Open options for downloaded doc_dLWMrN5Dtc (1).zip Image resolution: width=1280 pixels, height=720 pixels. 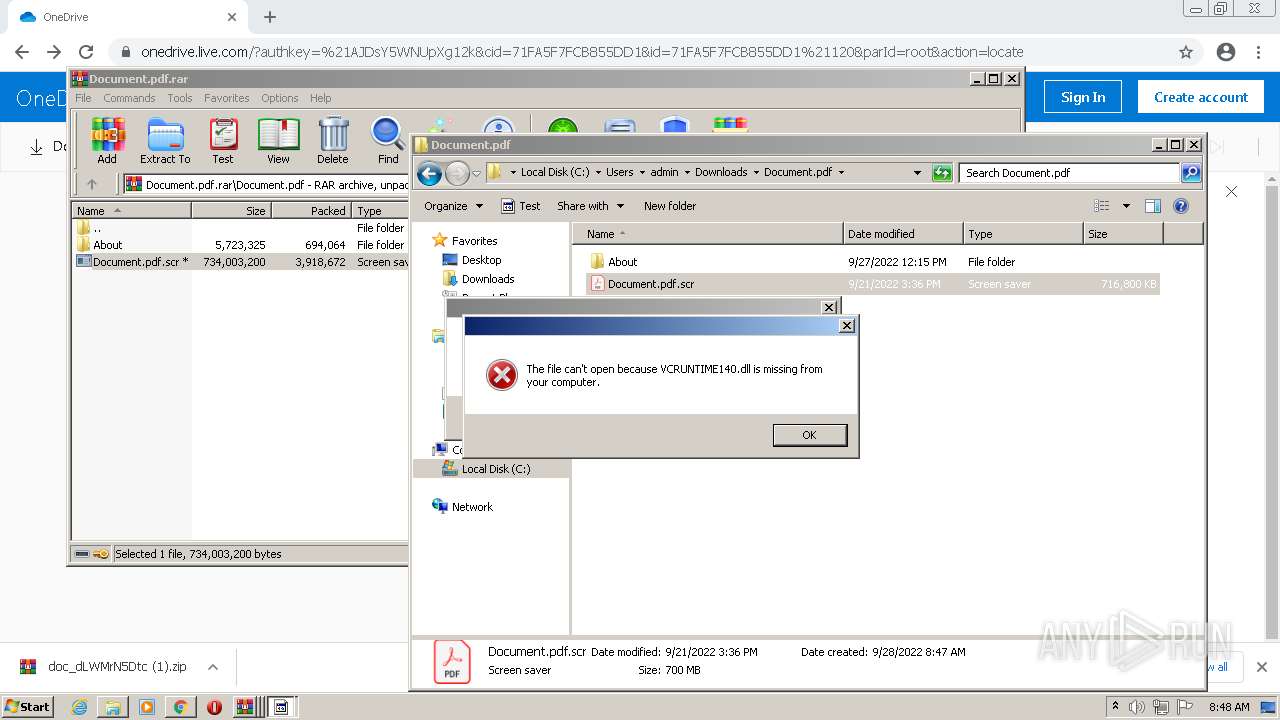pos(212,667)
